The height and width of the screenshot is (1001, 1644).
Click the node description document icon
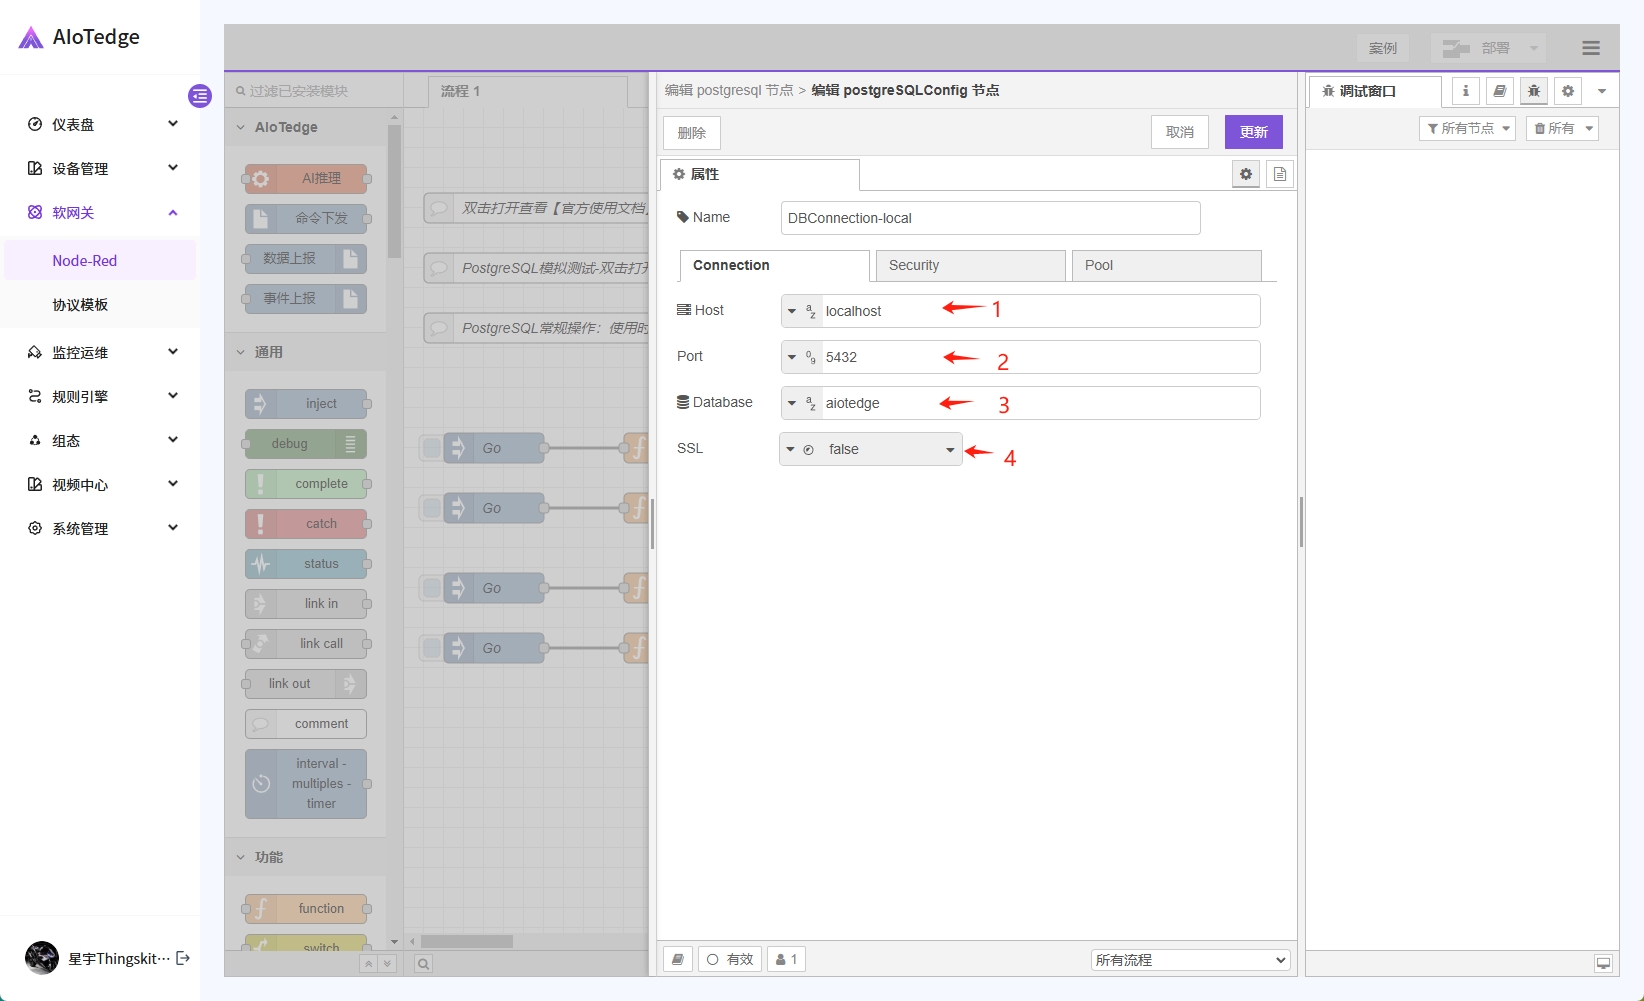click(x=1279, y=174)
